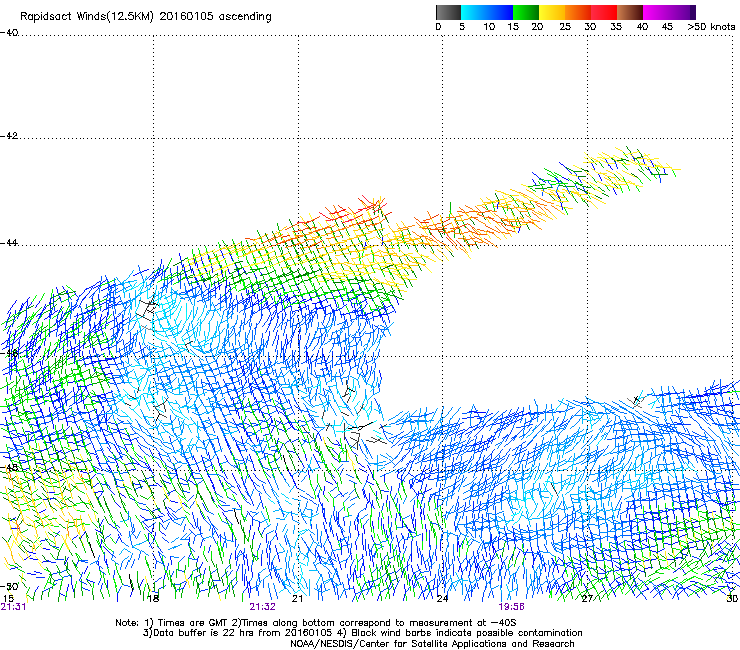
Task: Click the longitude axis label "27"
Action: (587, 599)
